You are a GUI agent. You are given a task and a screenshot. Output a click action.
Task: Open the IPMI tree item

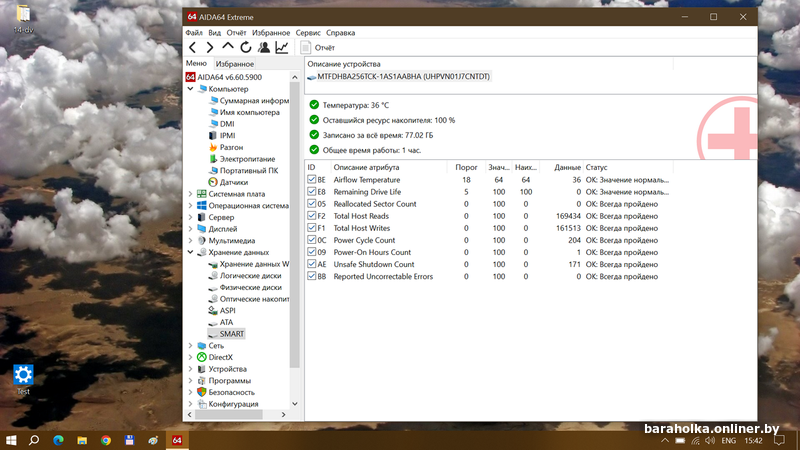coord(222,136)
